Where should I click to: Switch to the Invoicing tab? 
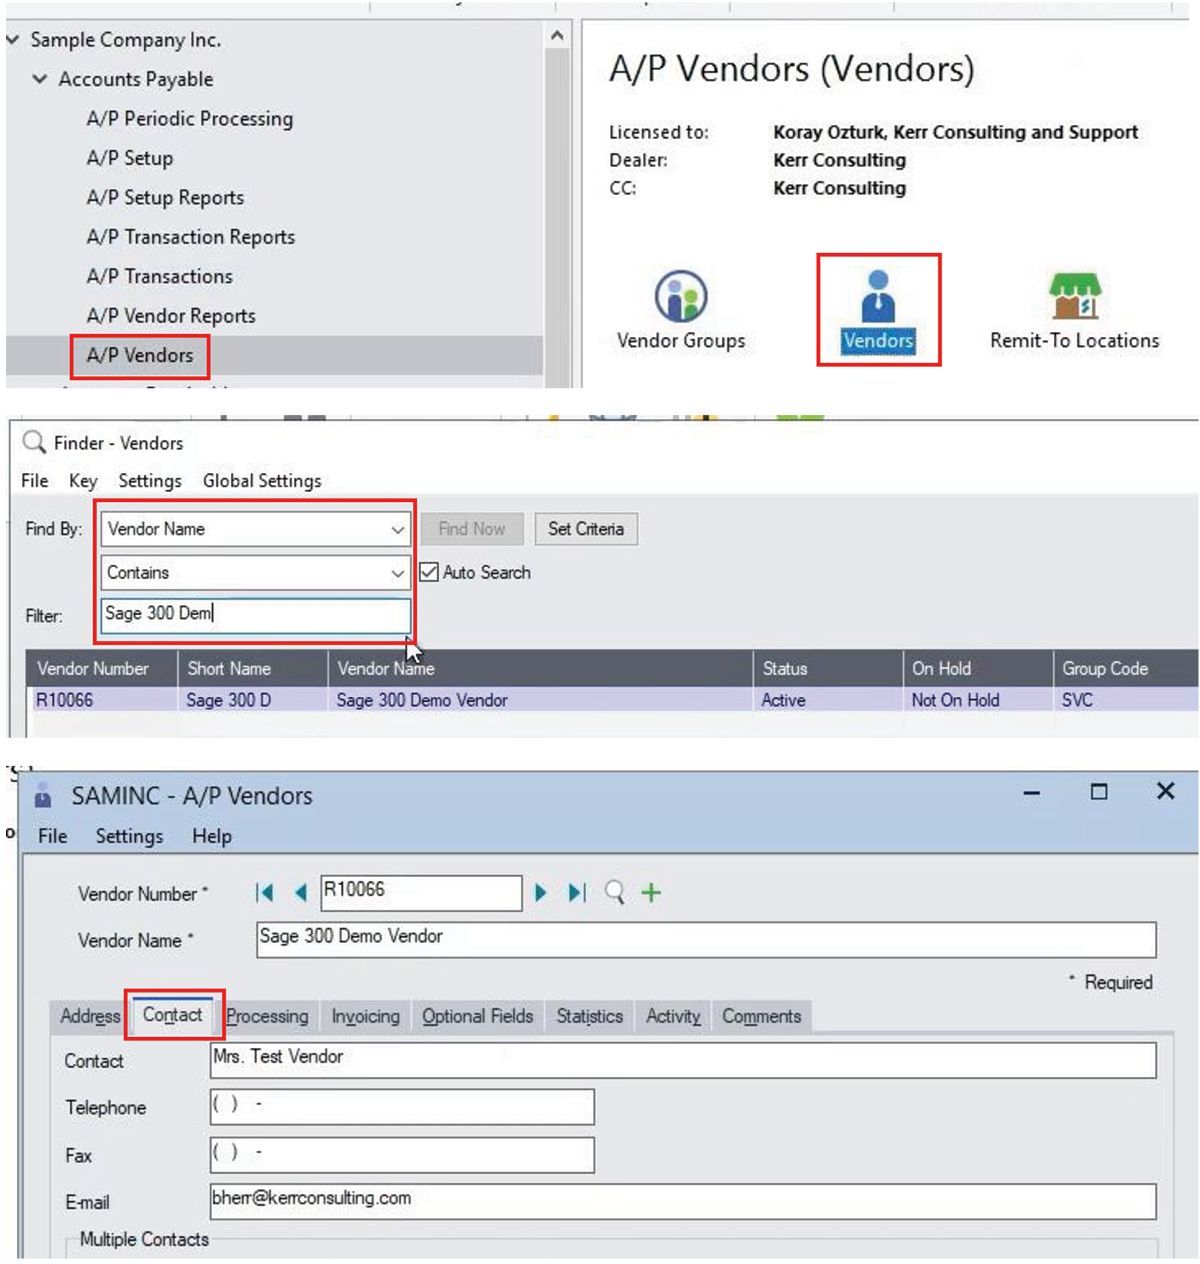[x=365, y=1016]
